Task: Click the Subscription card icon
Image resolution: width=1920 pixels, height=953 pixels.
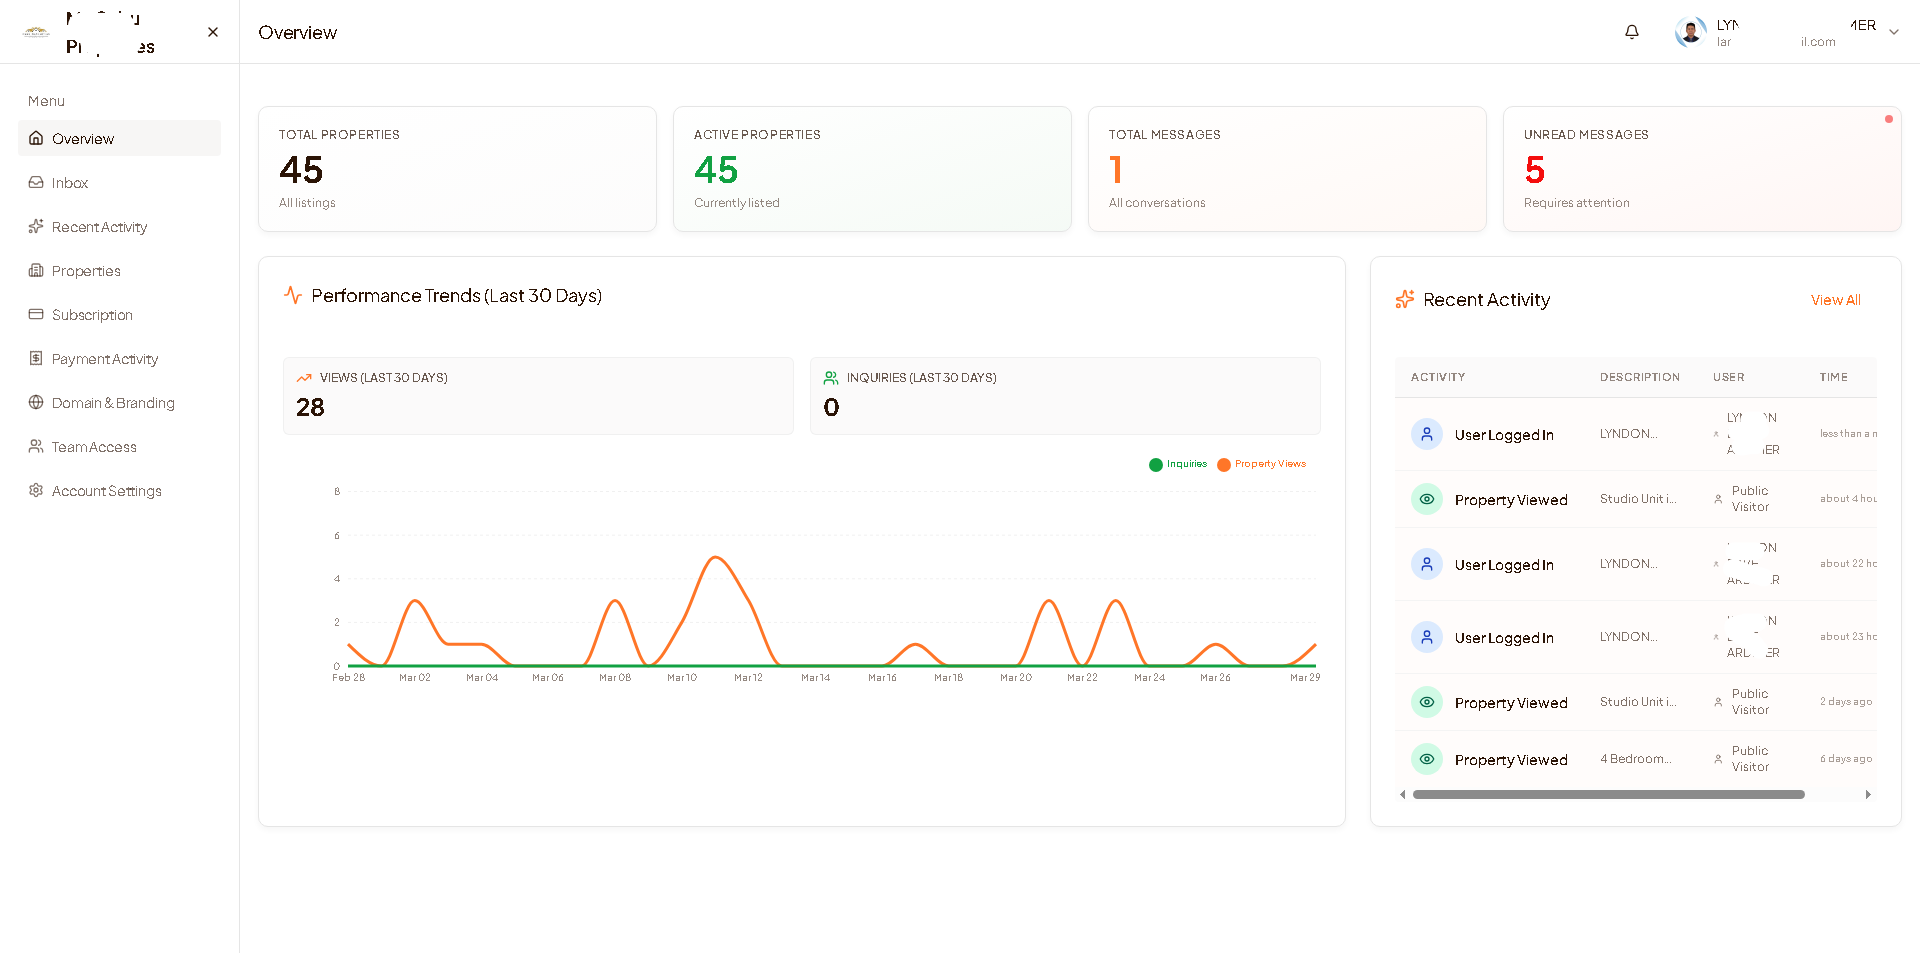Action: [x=36, y=315]
